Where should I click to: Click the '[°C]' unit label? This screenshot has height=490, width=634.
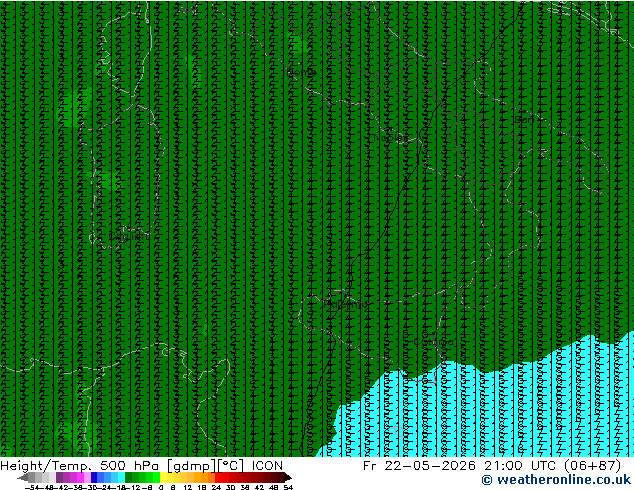coord(231,466)
